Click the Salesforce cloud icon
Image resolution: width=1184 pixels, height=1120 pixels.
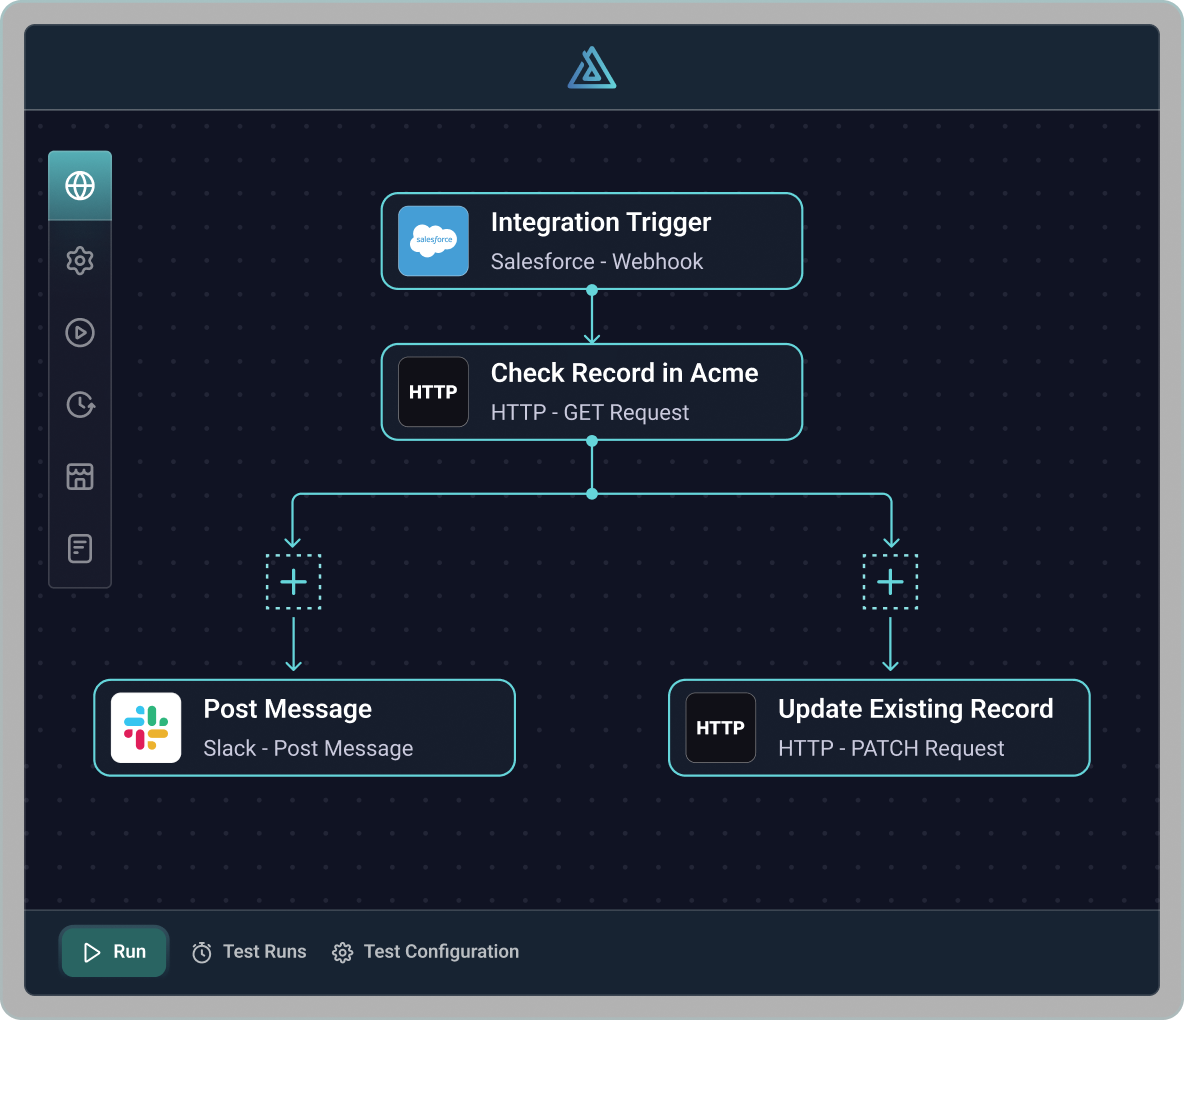tap(433, 241)
